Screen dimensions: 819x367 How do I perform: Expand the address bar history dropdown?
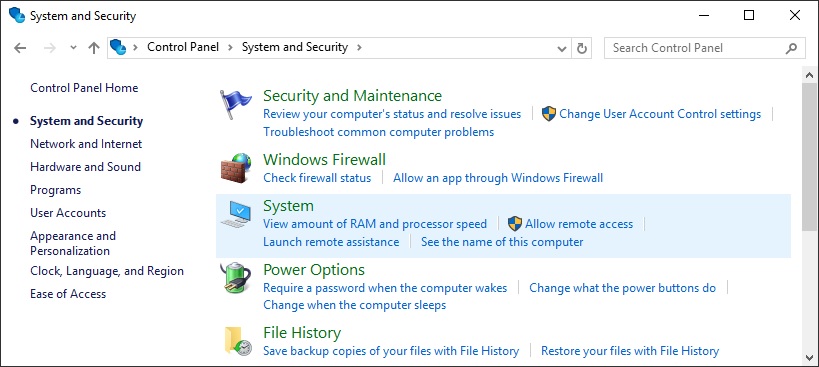pyautogui.click(x=562, y=49)
